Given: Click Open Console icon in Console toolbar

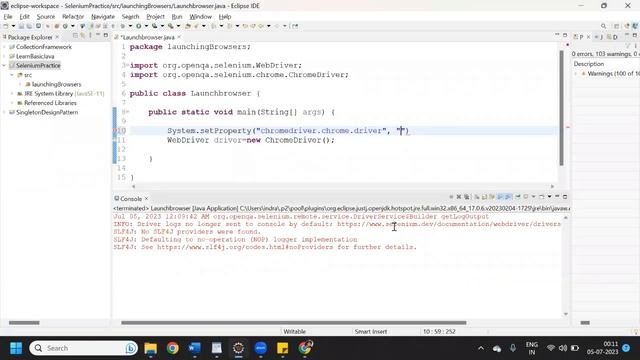Looking at the screenshot, I should [541, 197].
